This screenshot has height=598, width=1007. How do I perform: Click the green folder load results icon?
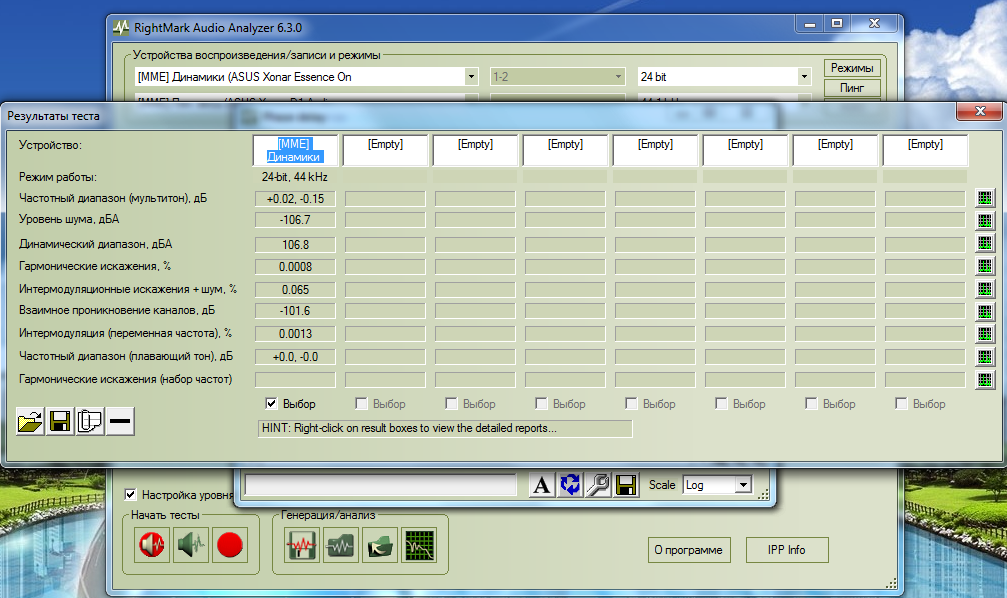pyautogui.click(x=380, y=546)
